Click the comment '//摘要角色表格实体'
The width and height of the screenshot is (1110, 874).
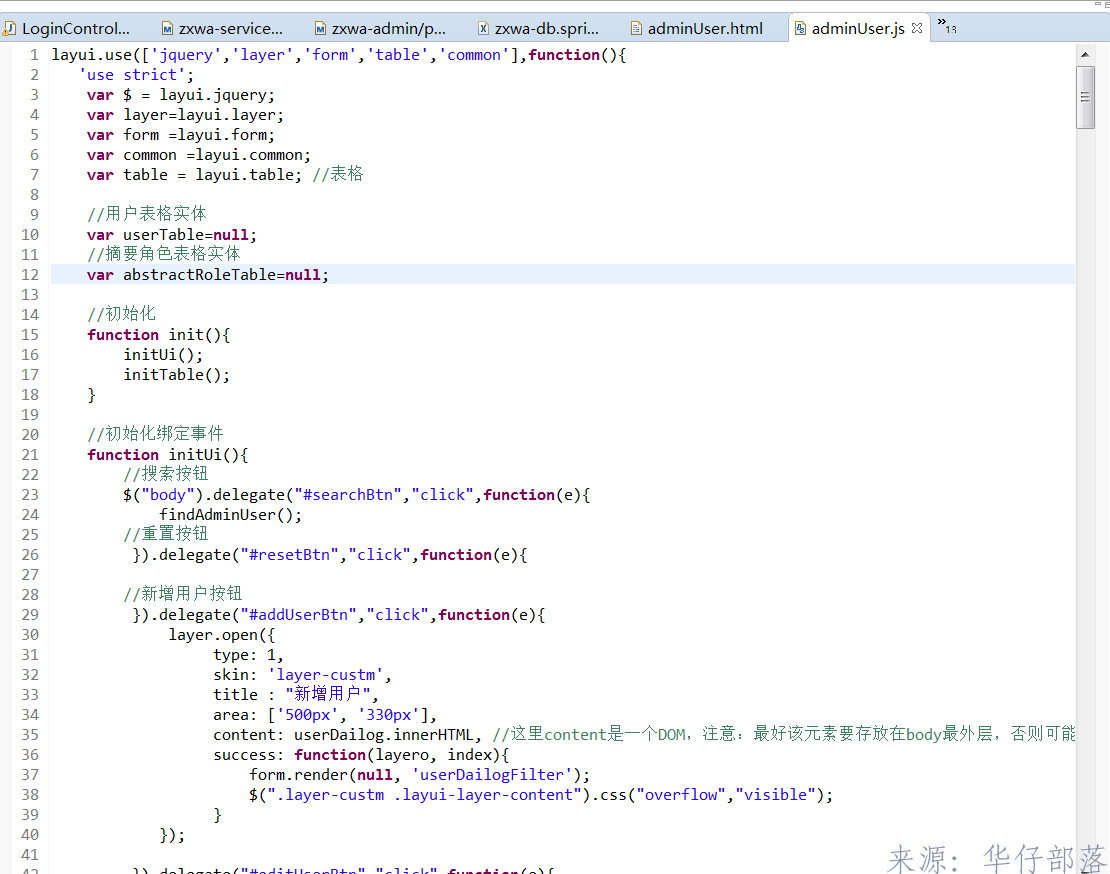click(x=164, y=254)
